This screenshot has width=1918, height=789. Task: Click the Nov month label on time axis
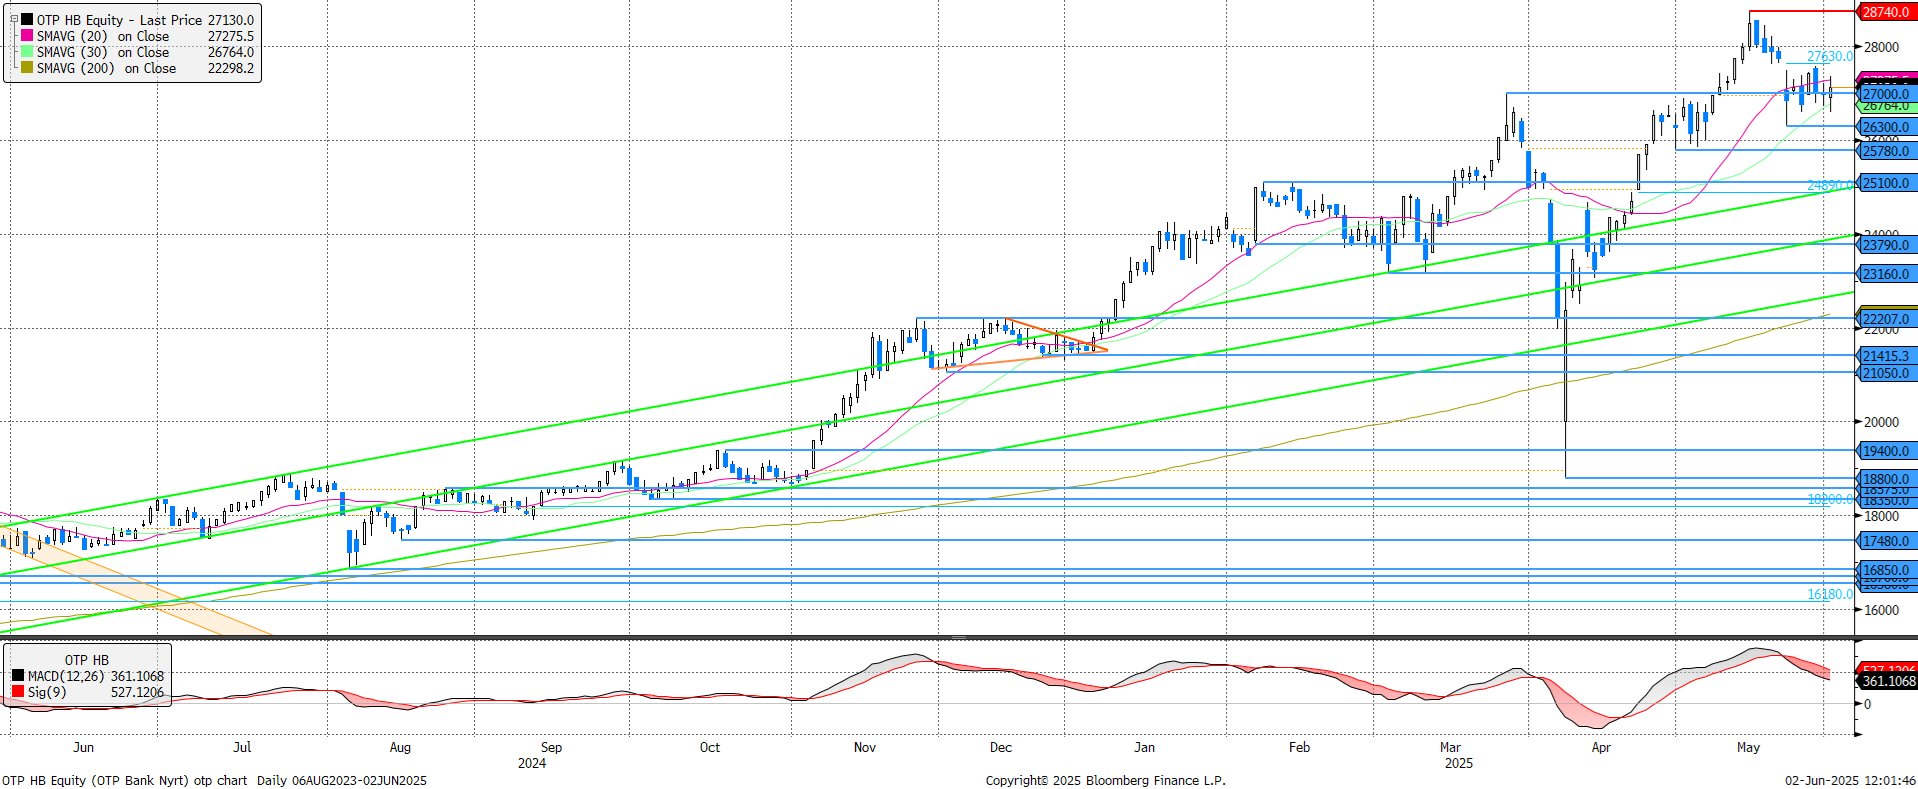[865, 747]
